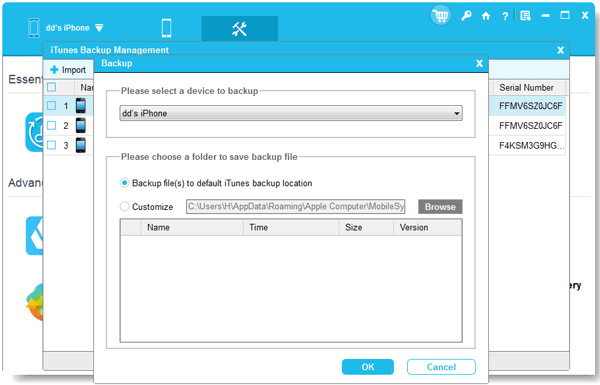Click the plus icon next to Import
Image resolution: width=600 pixels, height=385 pixels.
click(54, 70)
